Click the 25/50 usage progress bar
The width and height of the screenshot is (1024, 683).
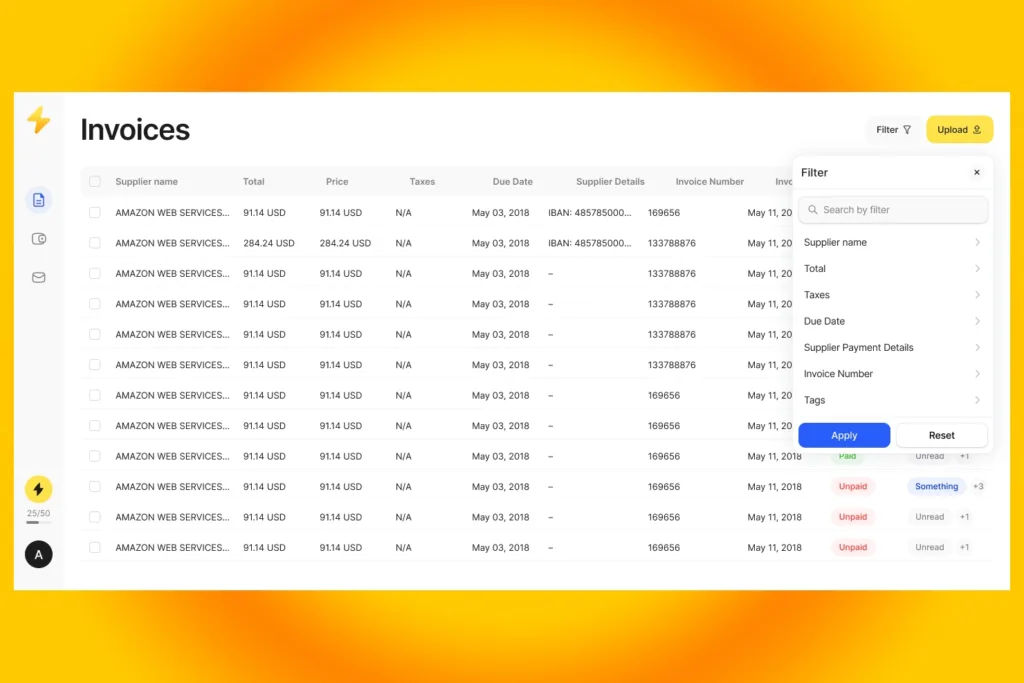(39, 522)
